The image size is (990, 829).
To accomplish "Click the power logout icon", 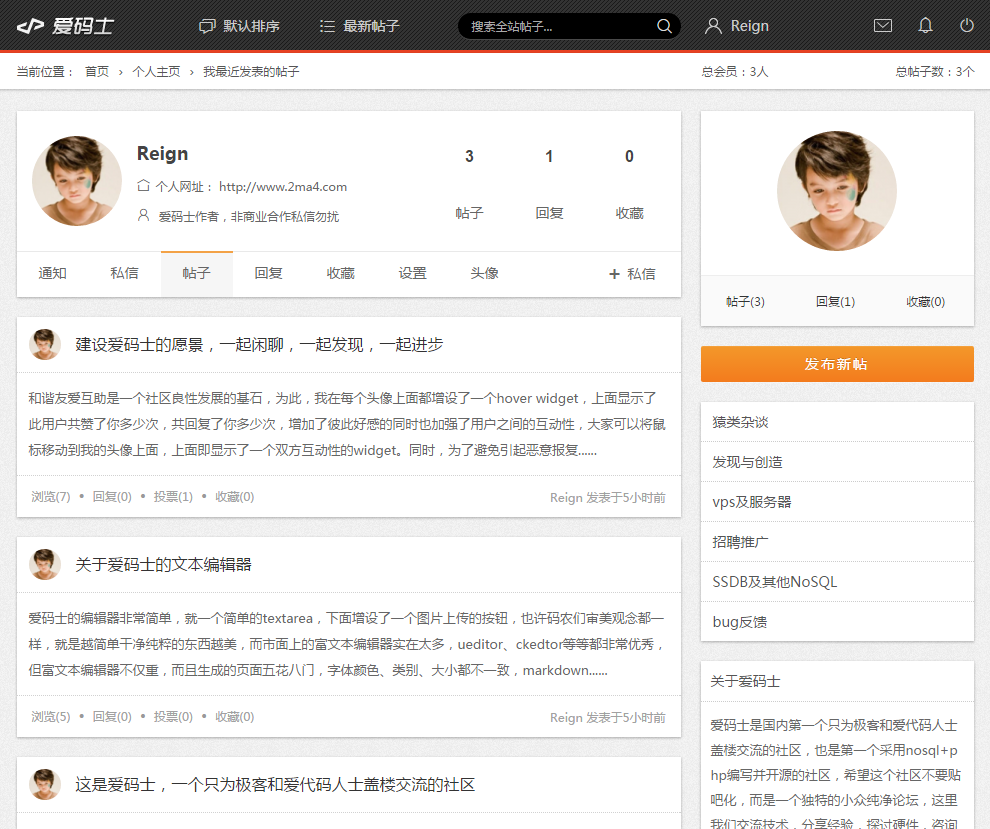I will point(966,26).
